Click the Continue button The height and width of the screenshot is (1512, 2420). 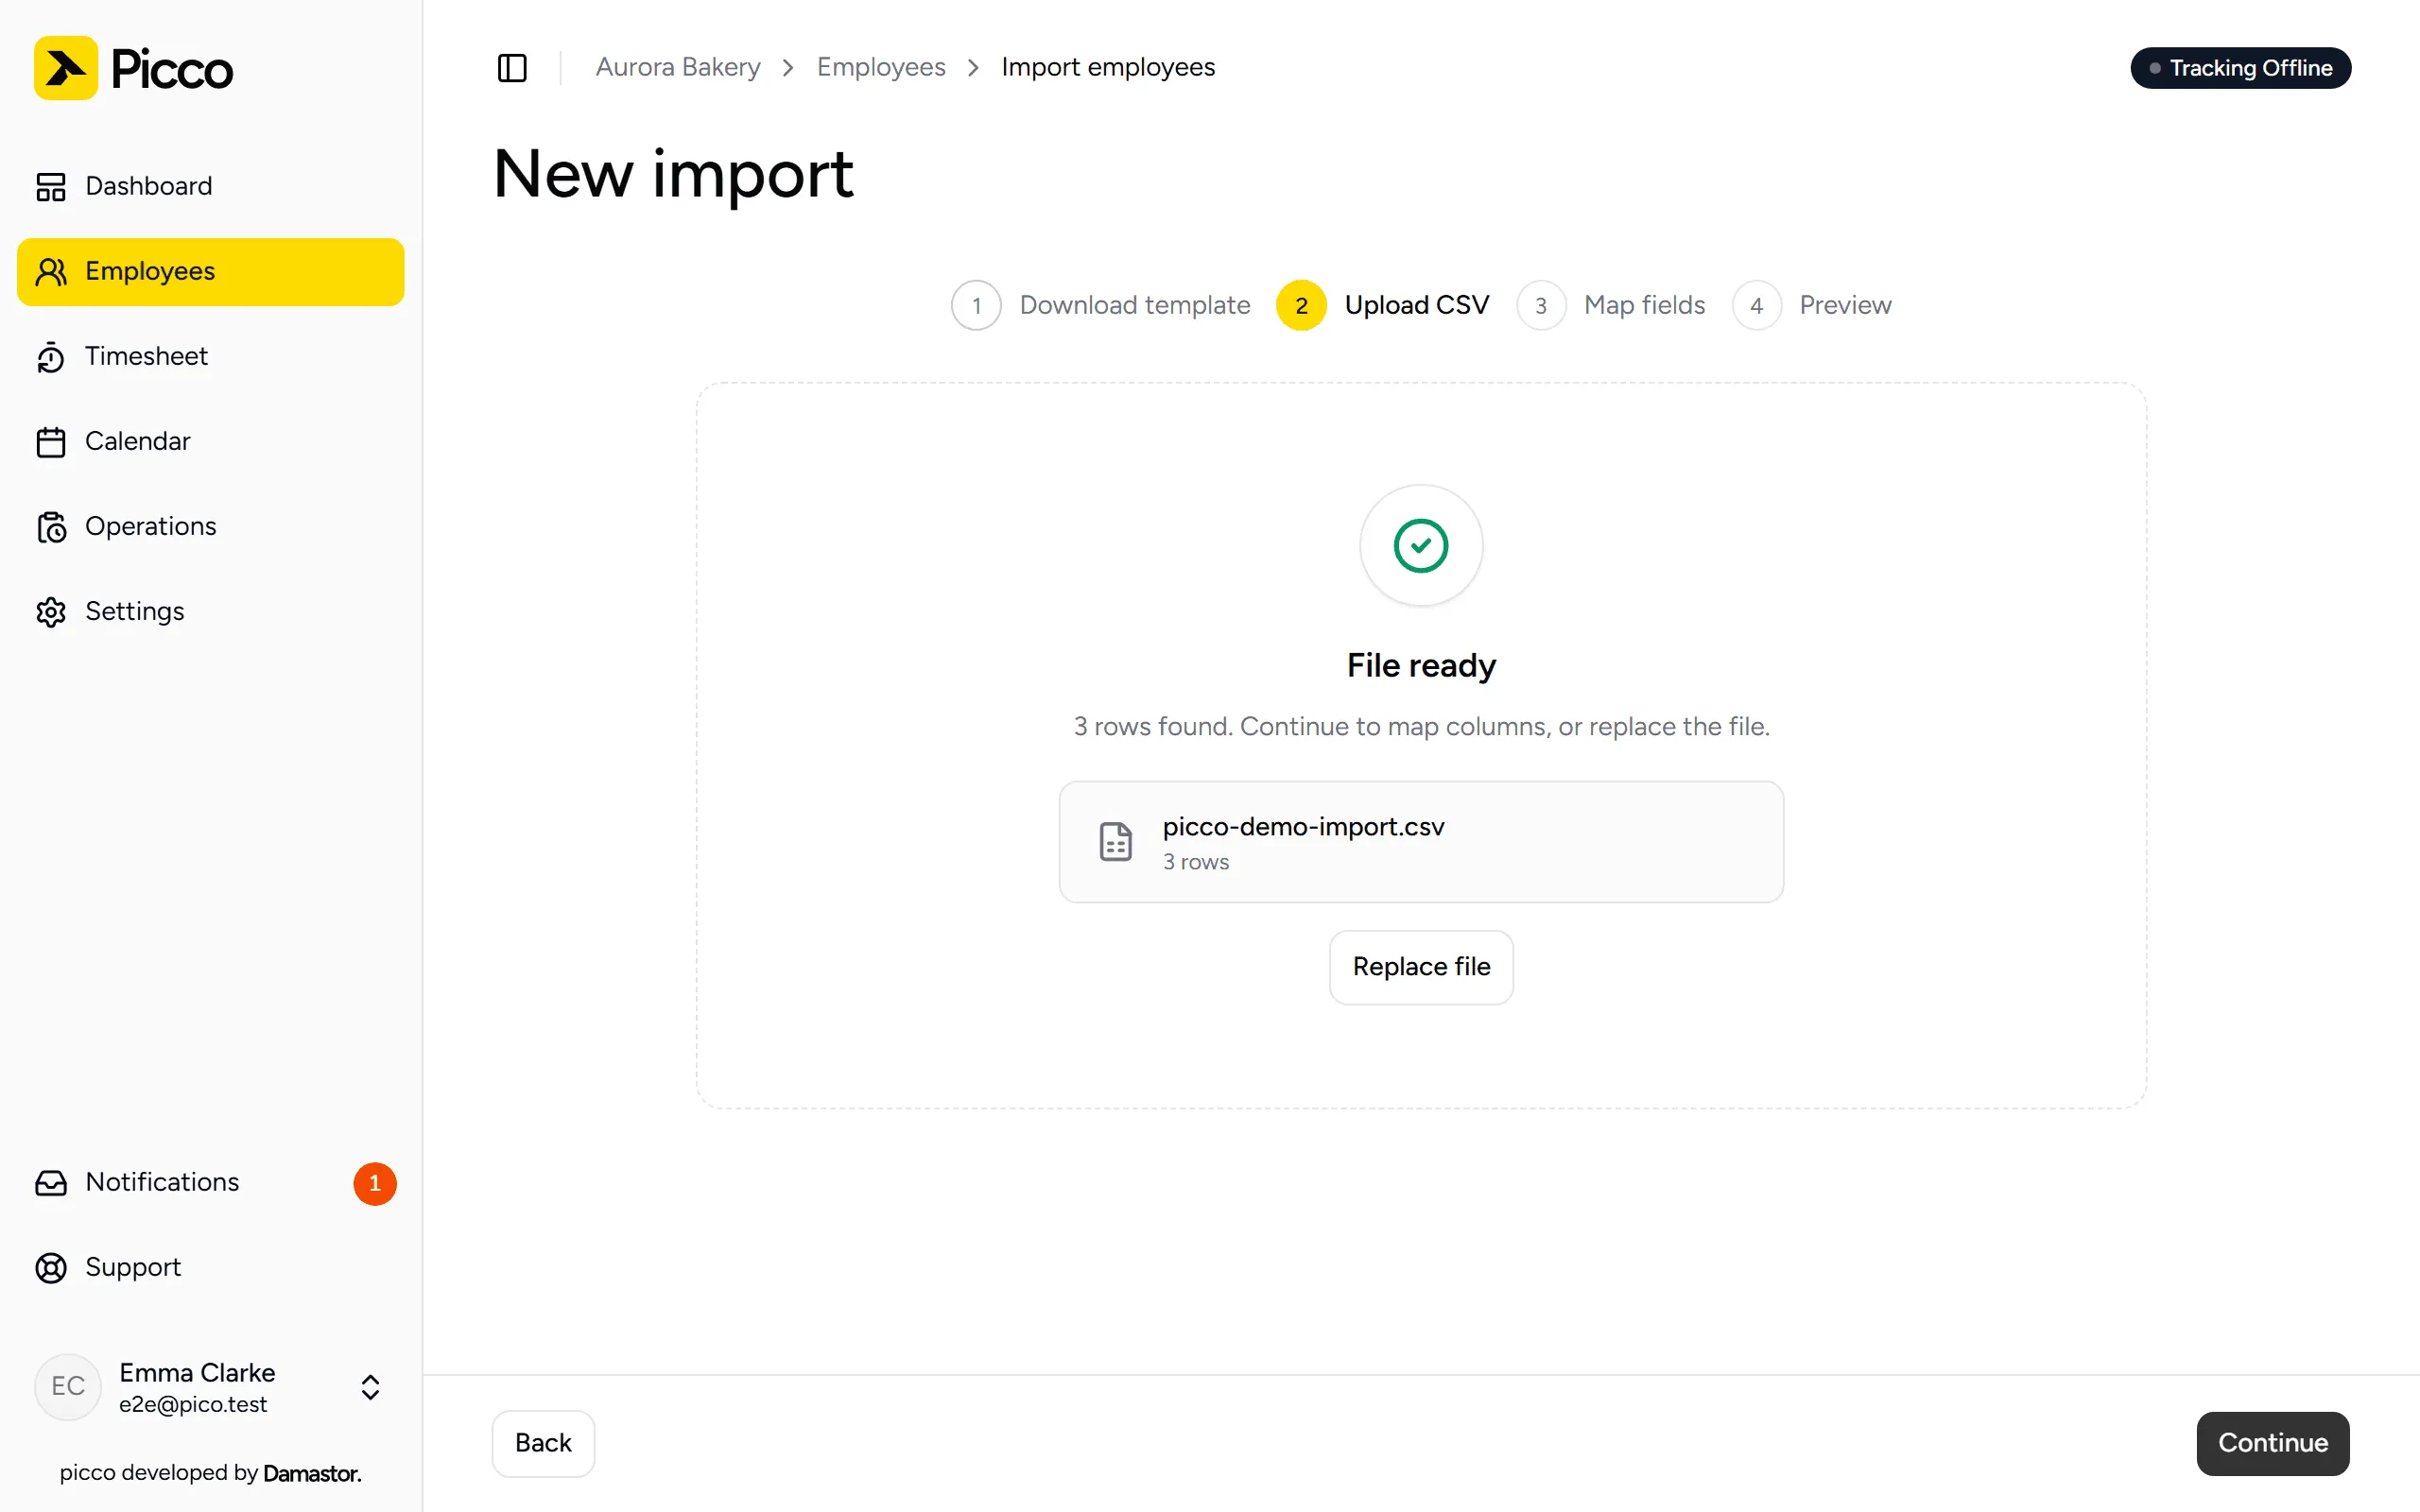click(x=2273, y=1443)
